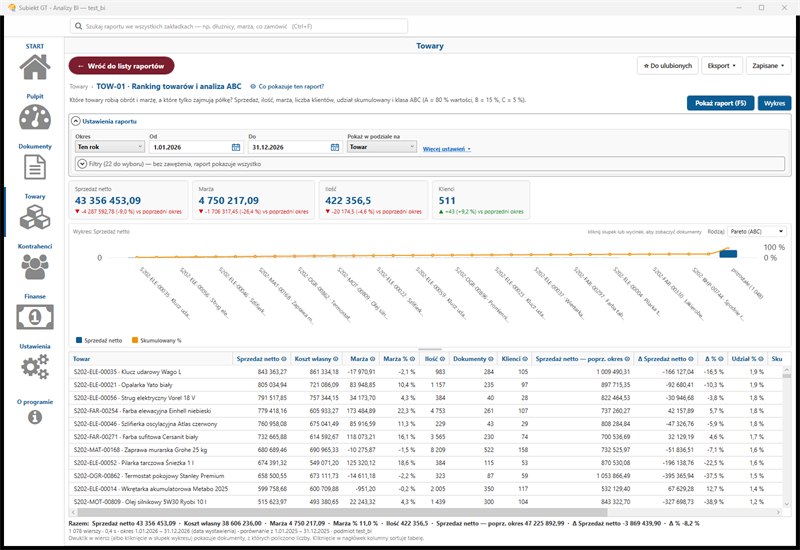Select the Kontrahenci people icon
The height and width of the screenshot is (550, 800).
[x=35, y=267]
